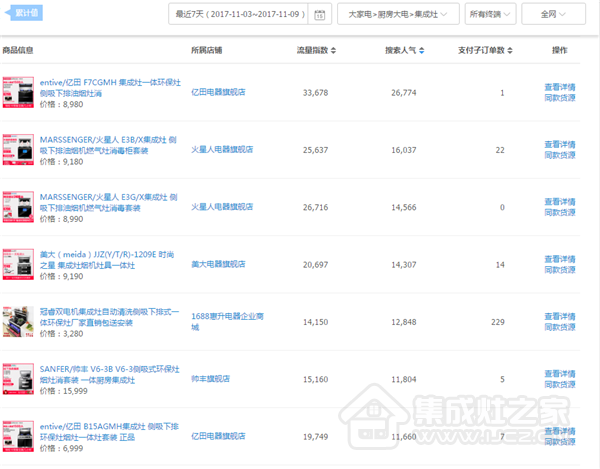Screen dimensions: 600x469
Task: Click 查看详情 for entive F7CGMH row
Action: [560, 87]
